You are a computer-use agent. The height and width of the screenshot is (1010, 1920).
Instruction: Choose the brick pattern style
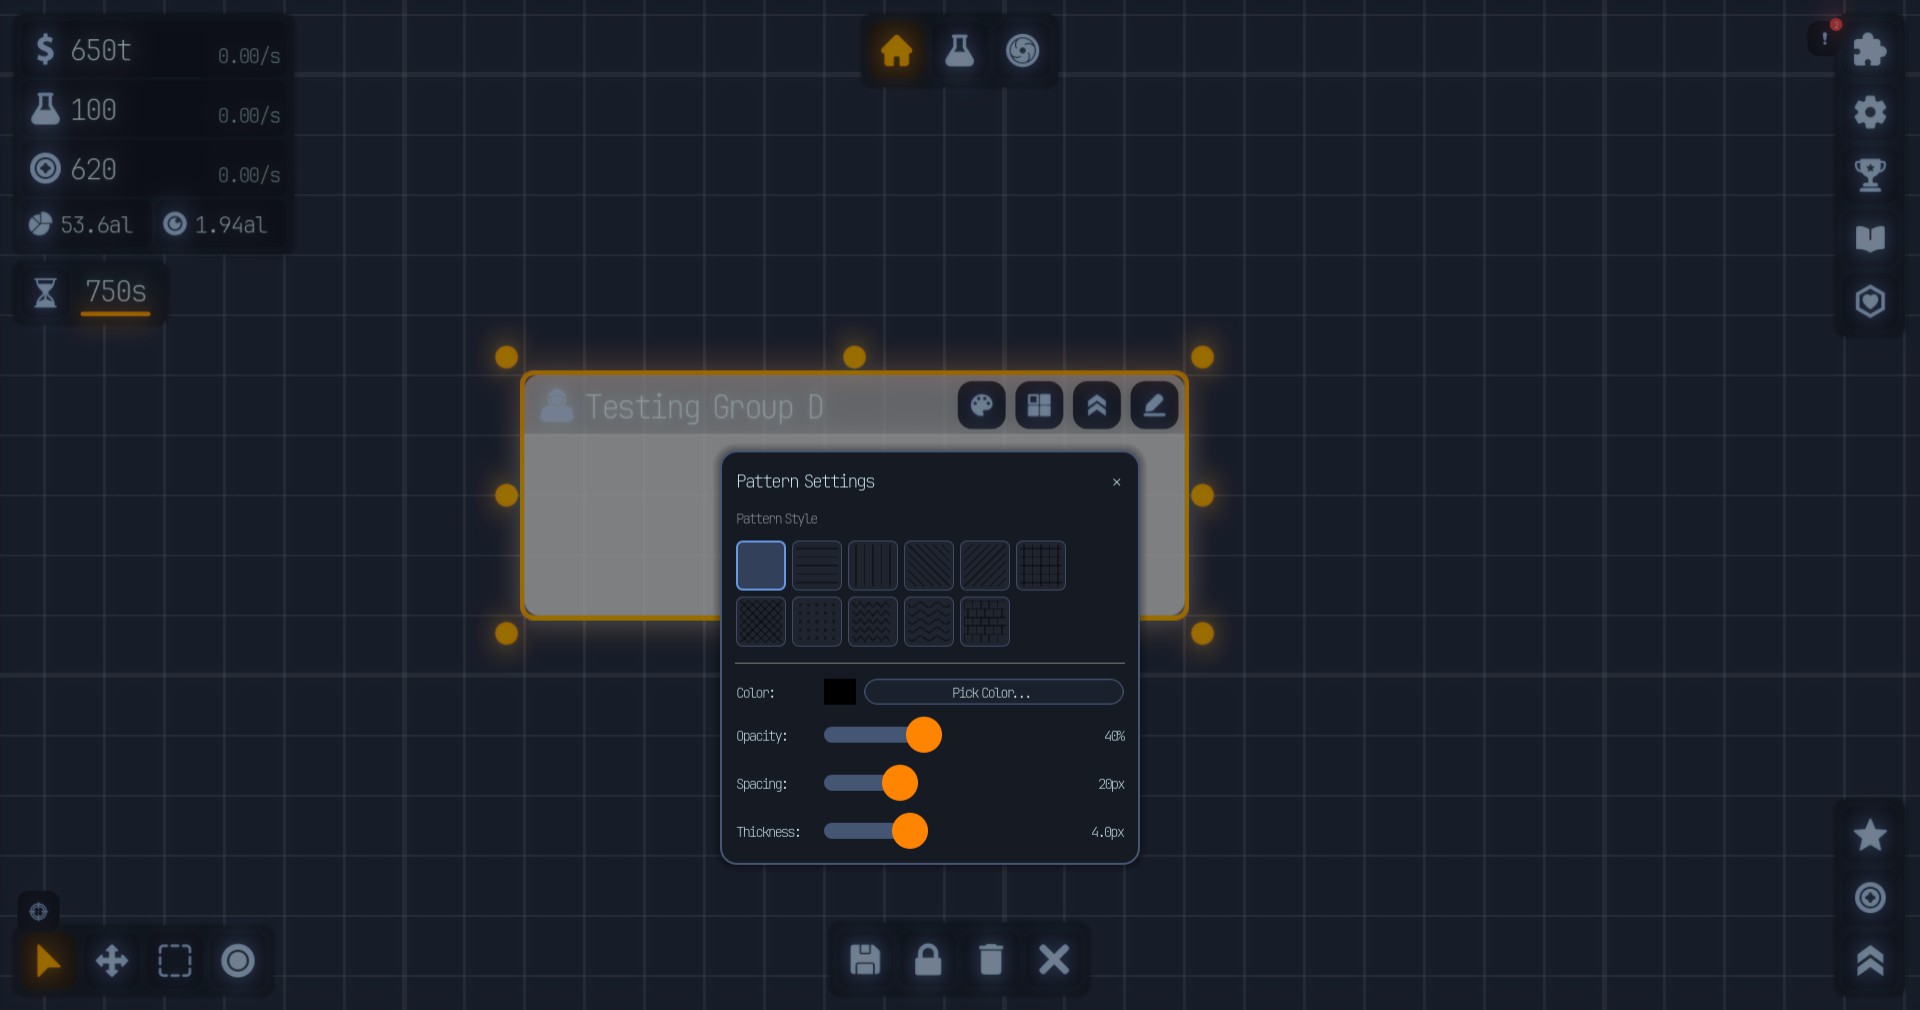coord(985,622)
